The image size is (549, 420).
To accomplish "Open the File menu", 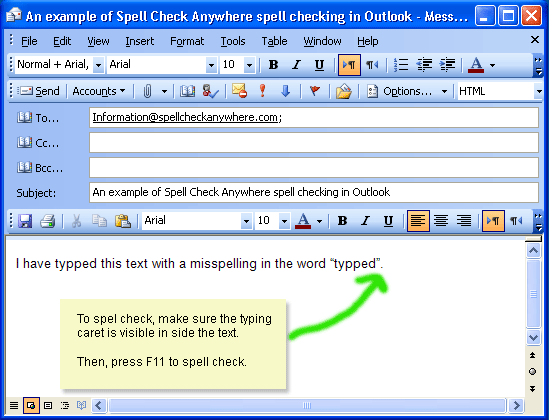I will 29,41.
